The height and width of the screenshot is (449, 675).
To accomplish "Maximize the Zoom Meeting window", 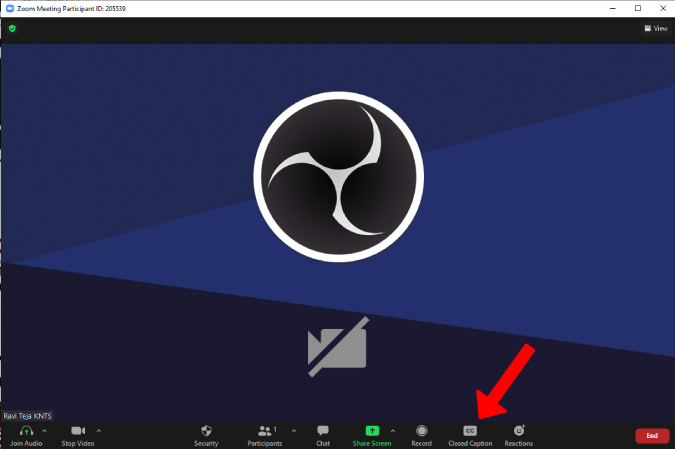I will [x=638, y=8].
